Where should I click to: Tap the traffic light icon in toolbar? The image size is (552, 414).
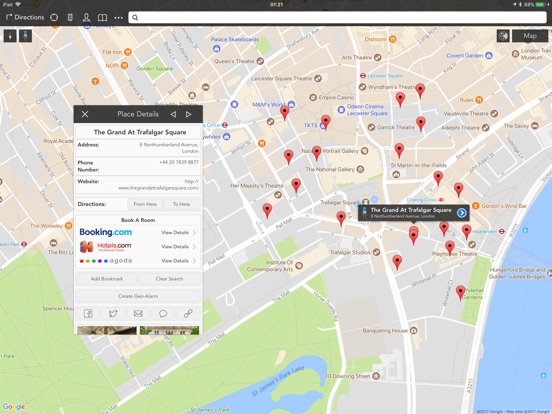(x=70, y=17)
